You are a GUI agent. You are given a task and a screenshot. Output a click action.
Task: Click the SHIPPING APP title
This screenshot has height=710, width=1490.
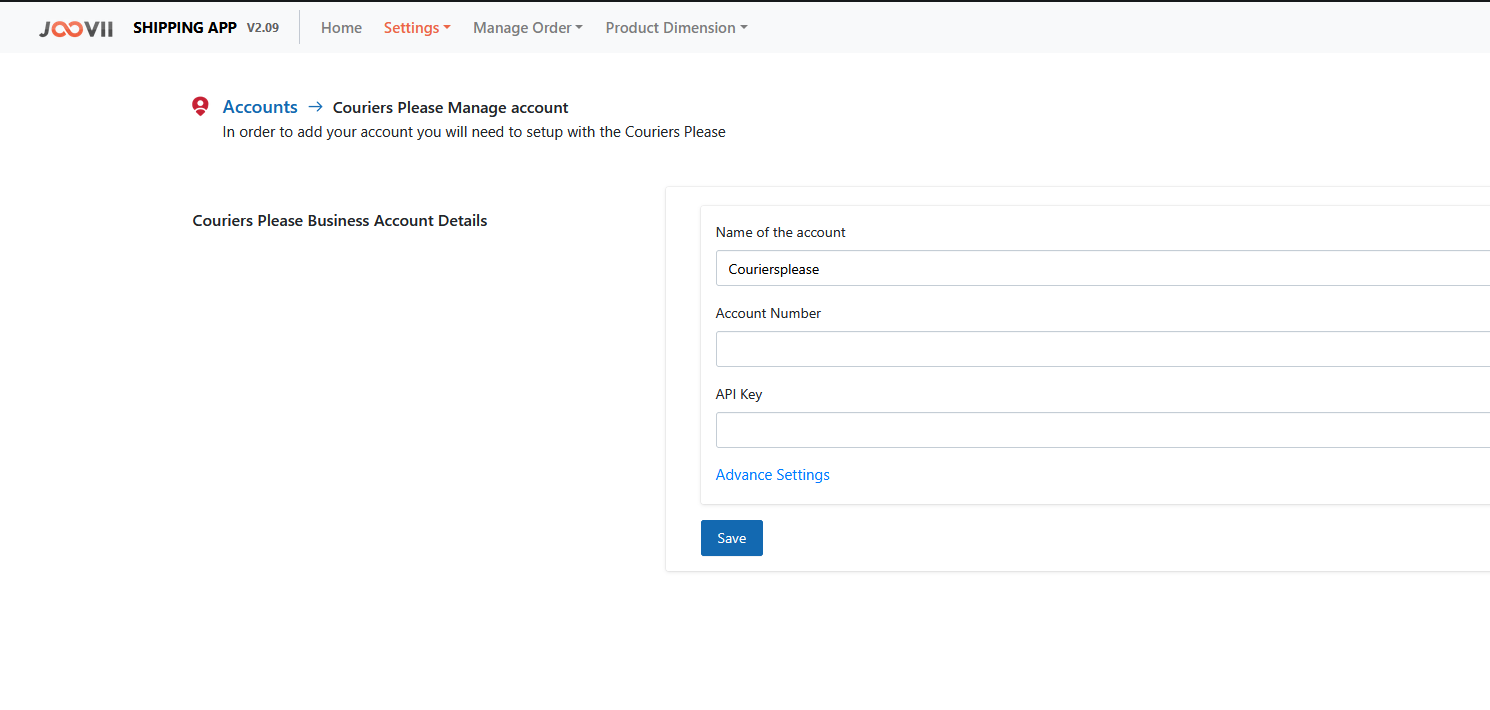185,28
